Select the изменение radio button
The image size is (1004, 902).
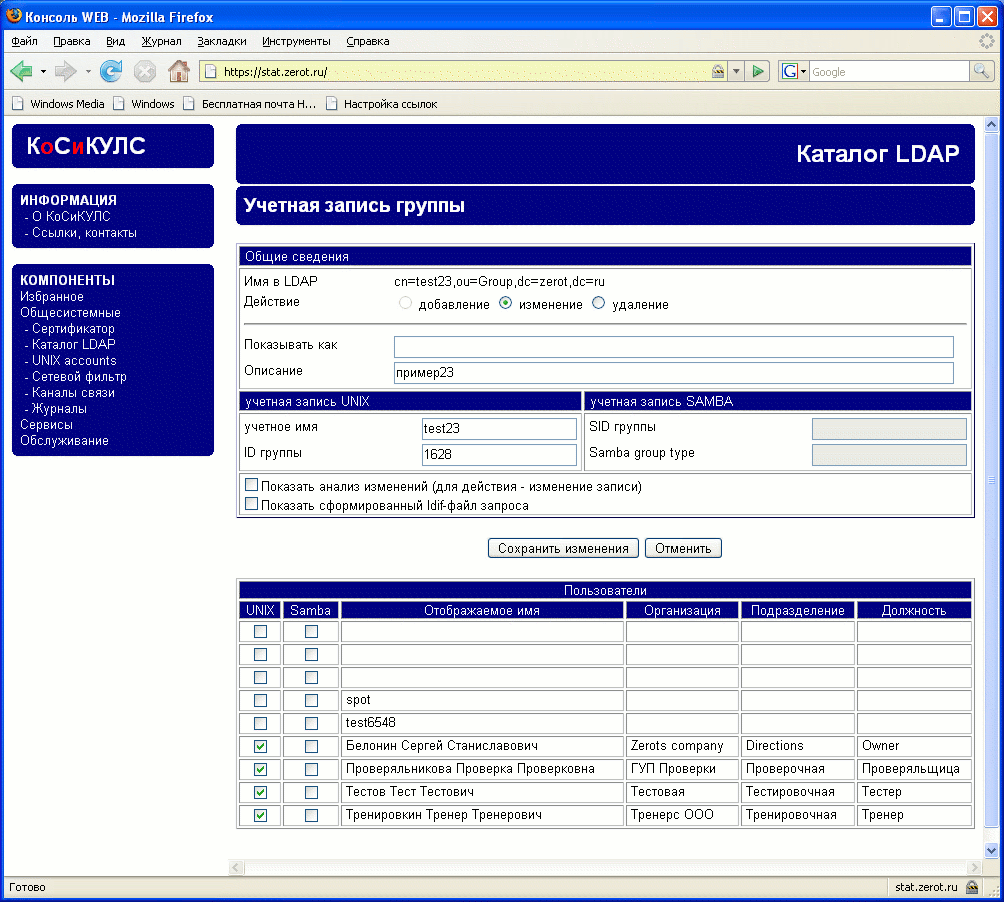point(506,303)
